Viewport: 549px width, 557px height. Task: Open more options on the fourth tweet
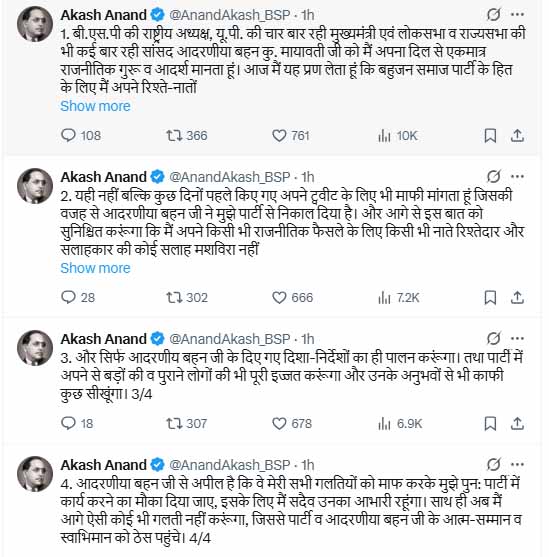coord(517,465)
